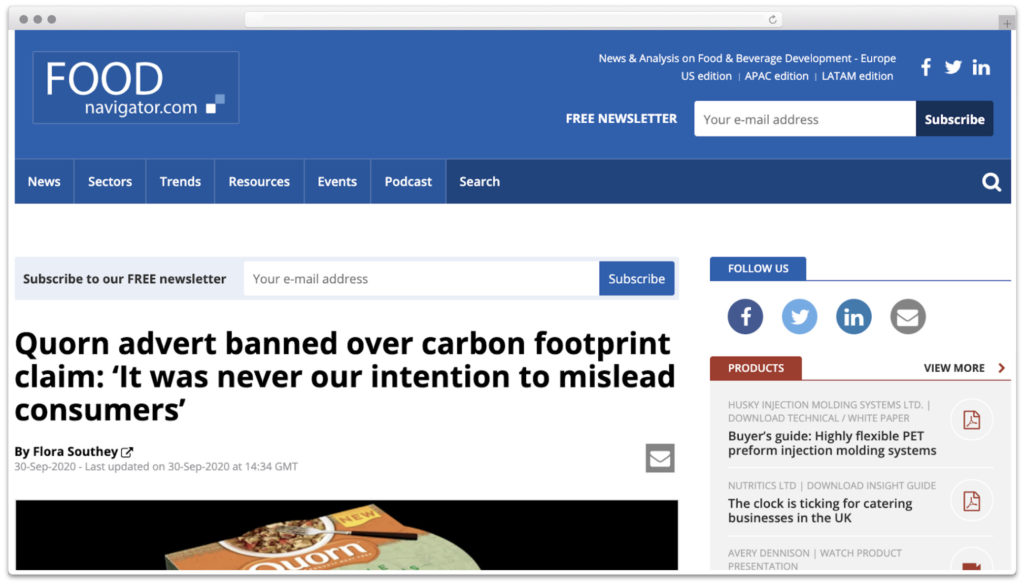This screenshot has width=1024, height=585.
Task: Click the external link icon after Flora Southey
Action: coord(127,452)
